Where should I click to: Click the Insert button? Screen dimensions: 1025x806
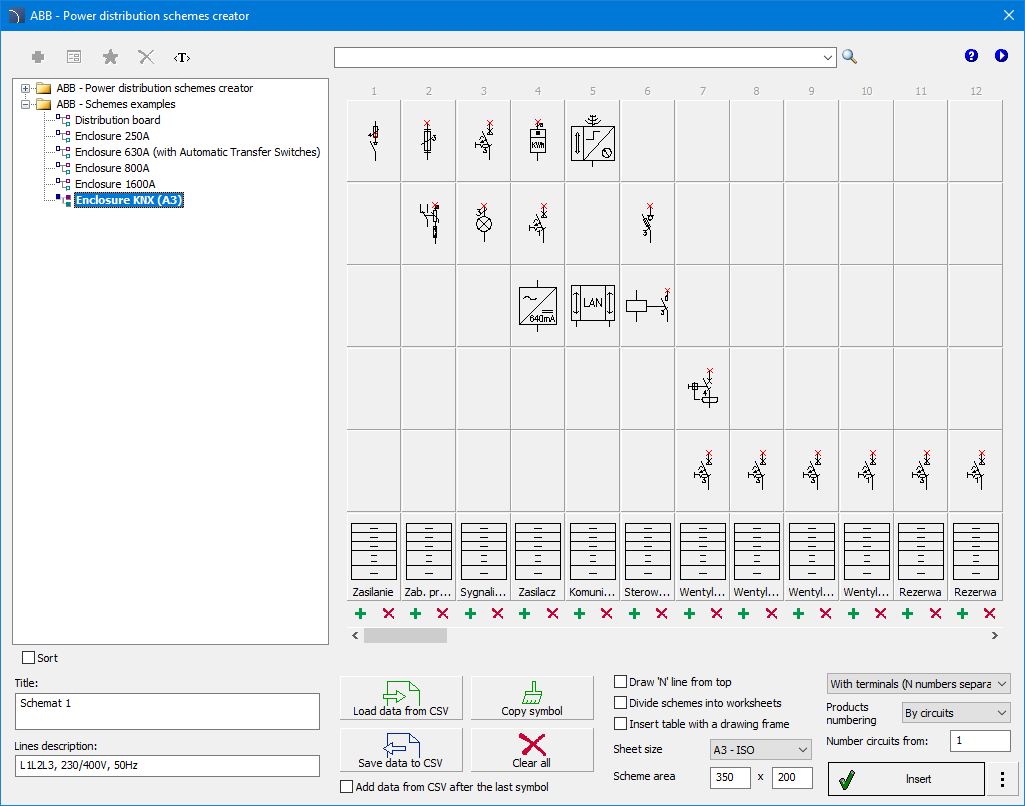coord(906,779)
